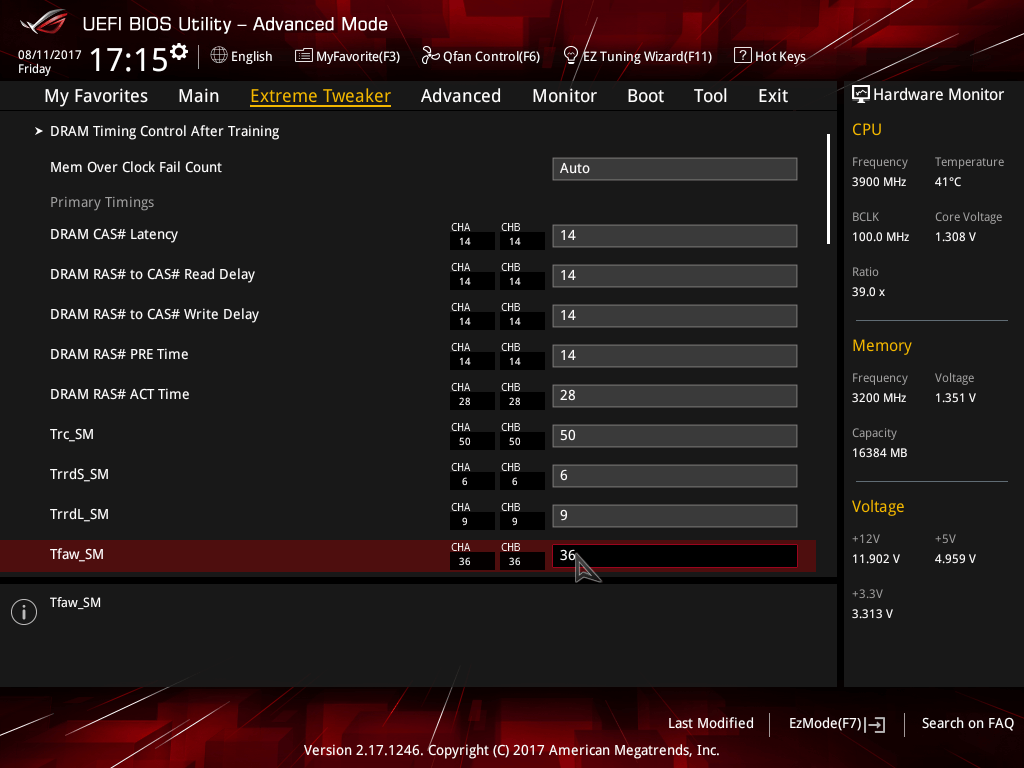Edit DRAM RAS# to CAS# Read Delay field

675,276
